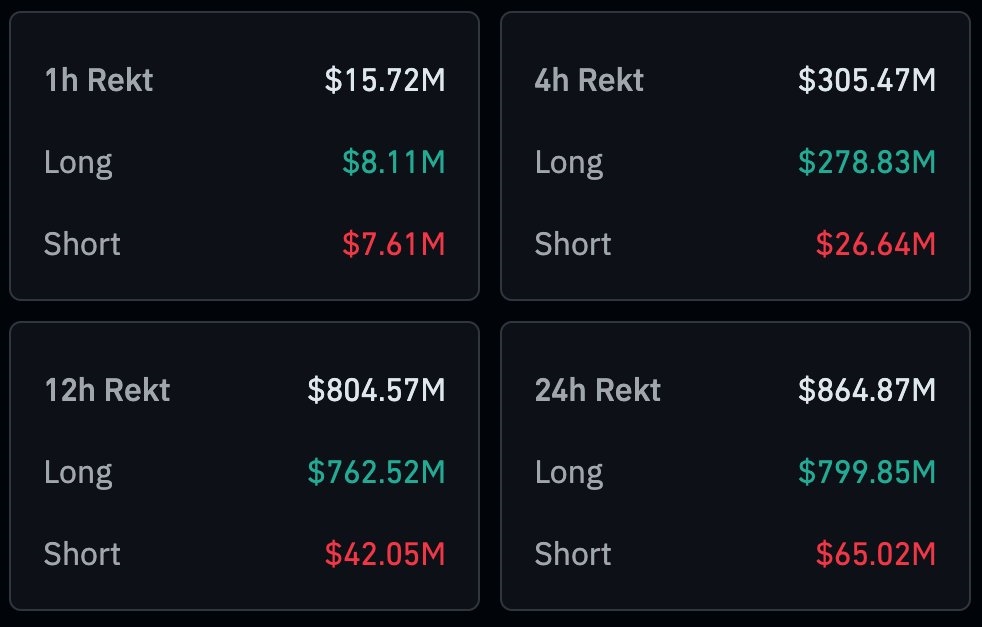Click the Long label in 12h card
The image size is (982, 627).
click(x=78, y=472)
